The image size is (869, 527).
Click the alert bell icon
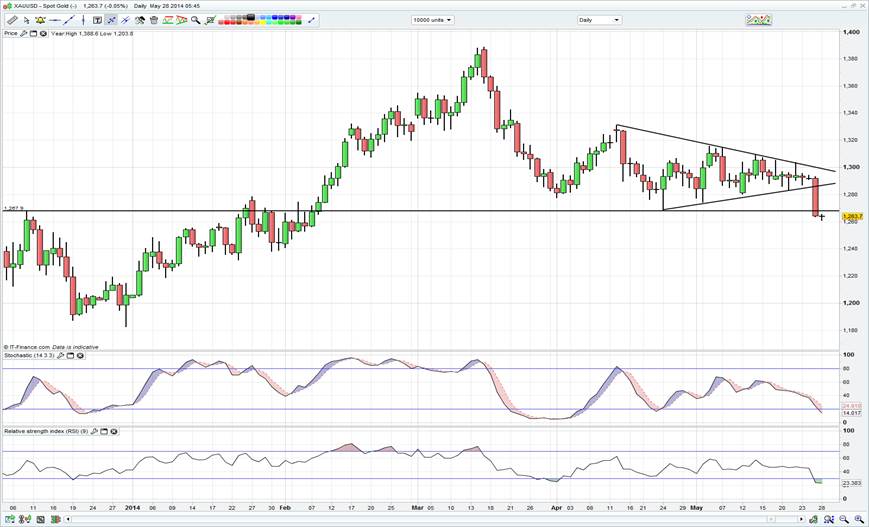point(40,20)
